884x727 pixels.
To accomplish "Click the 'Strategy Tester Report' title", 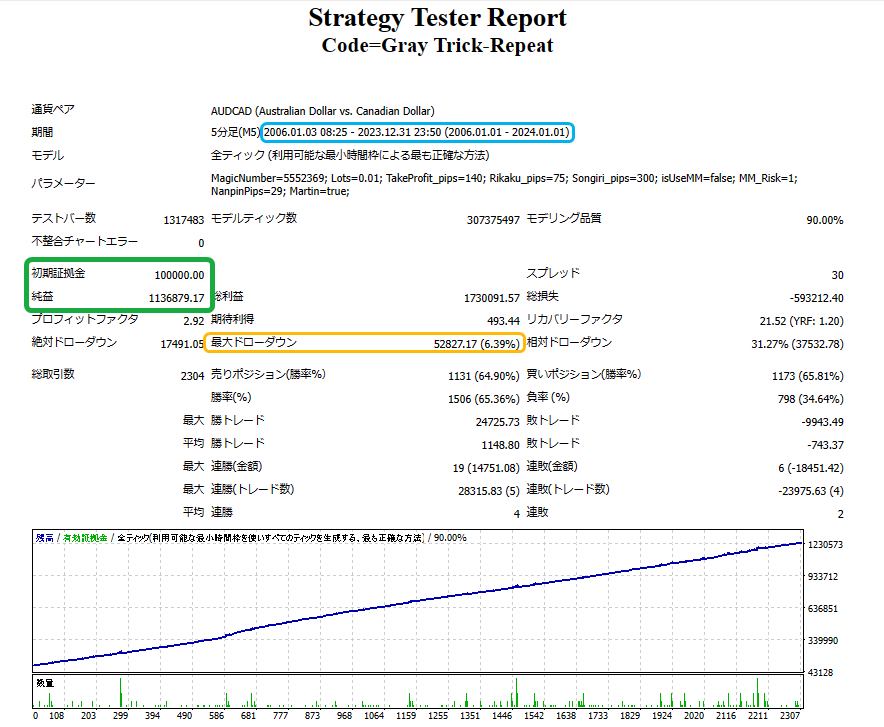I will (437, 18).
